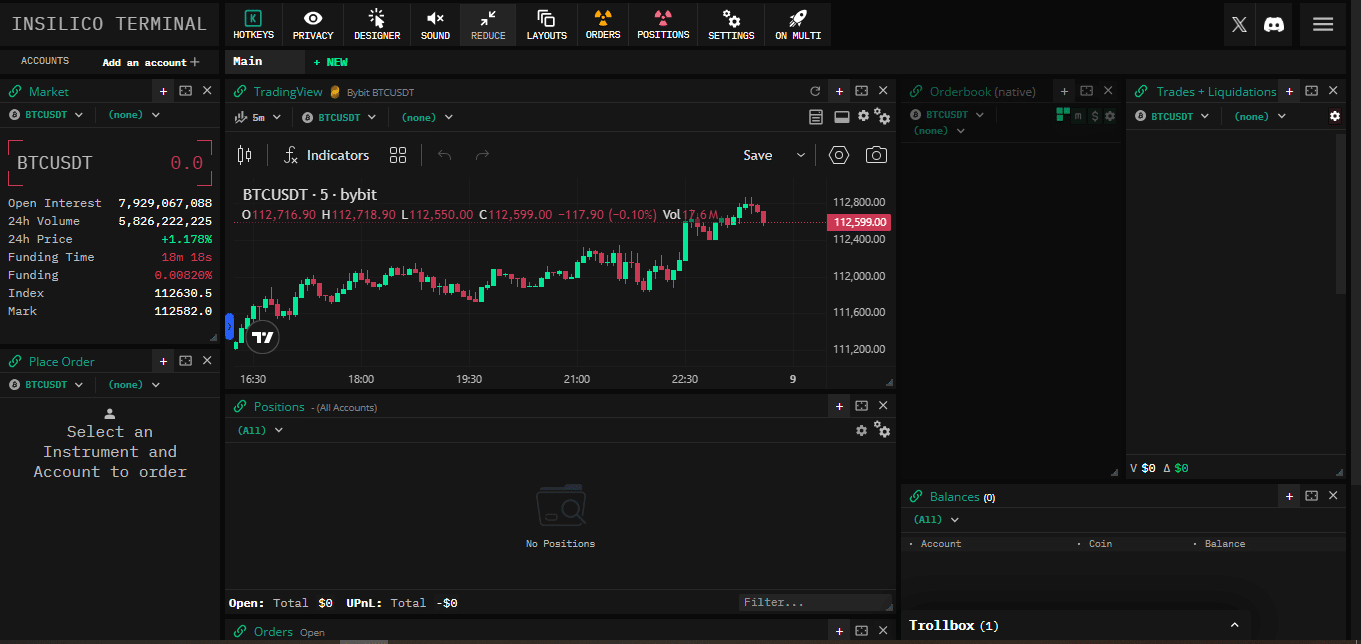Screen dimensions: 1361x644
Task: Expand the blue chart side-panel handle
Action: click(229, 326)
